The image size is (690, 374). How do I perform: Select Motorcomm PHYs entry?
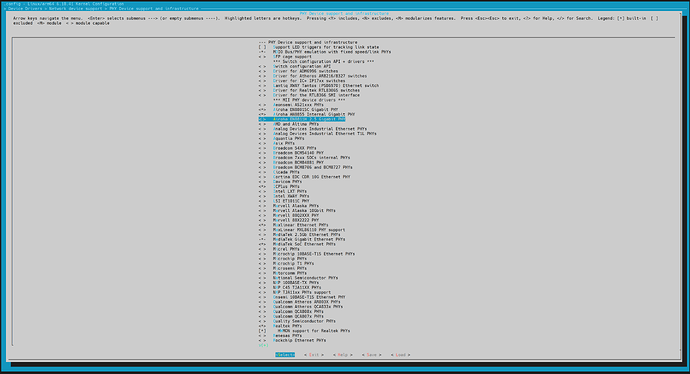pos(283,273)
